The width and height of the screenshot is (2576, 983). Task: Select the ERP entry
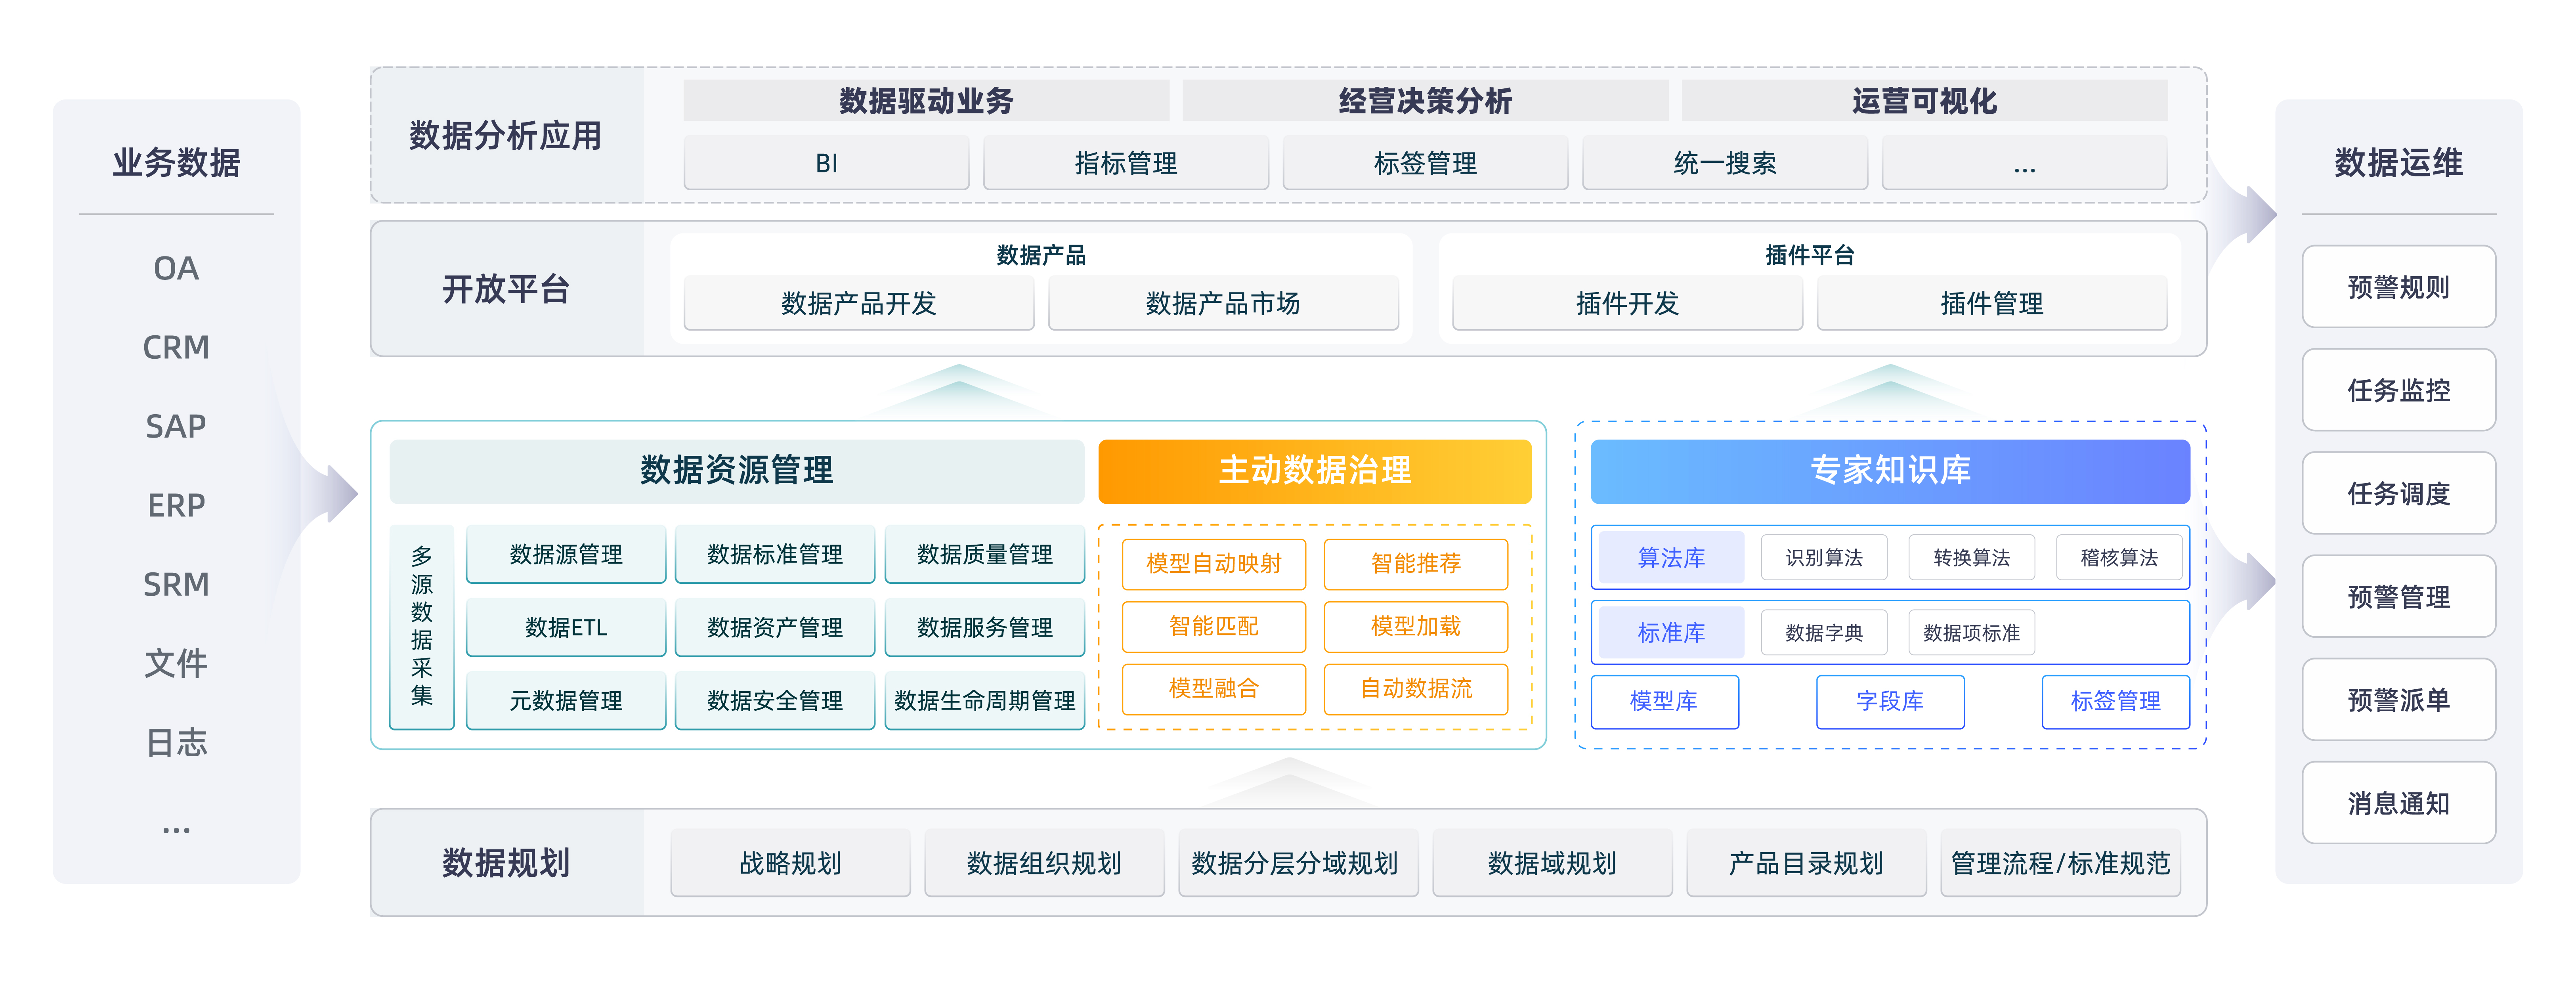pyautogui.click(x=176, y=505)
